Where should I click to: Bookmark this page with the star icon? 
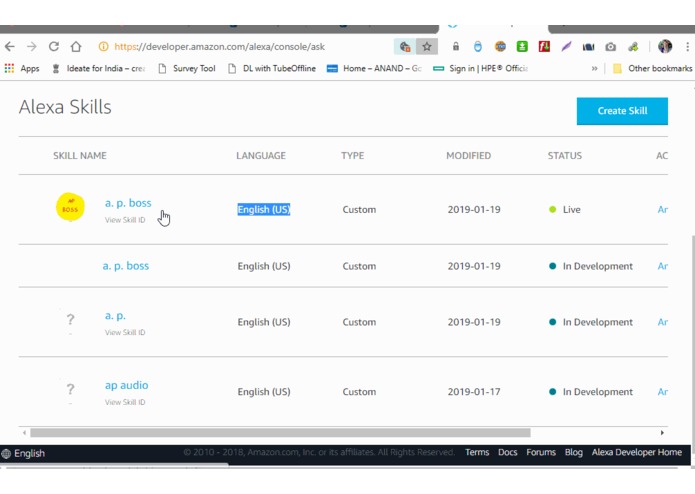click(x=427, y=47)
